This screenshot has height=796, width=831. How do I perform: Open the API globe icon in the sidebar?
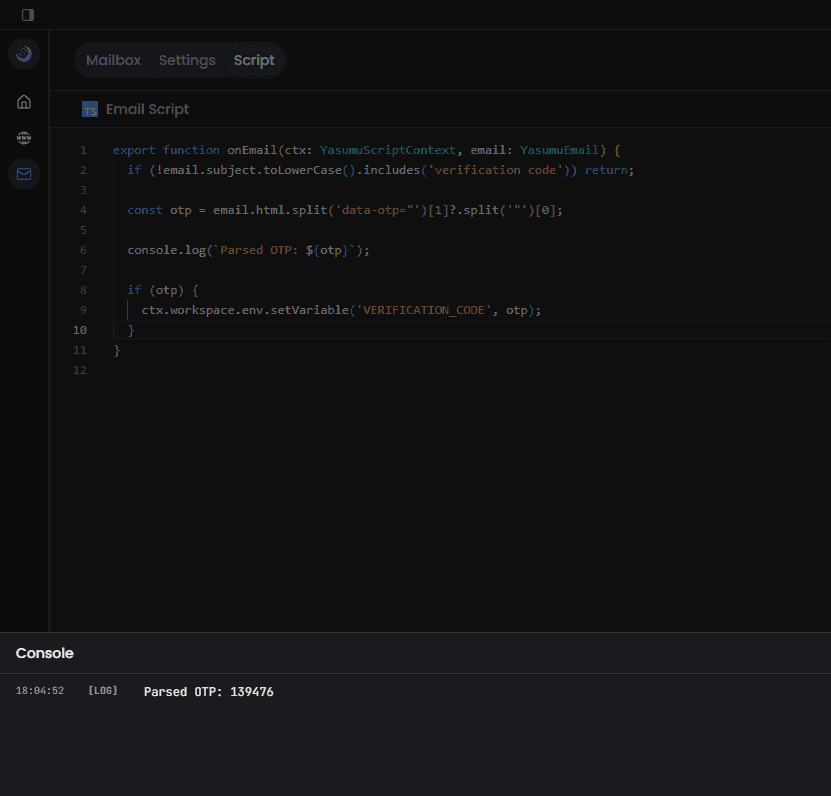[x=23, y=137]
